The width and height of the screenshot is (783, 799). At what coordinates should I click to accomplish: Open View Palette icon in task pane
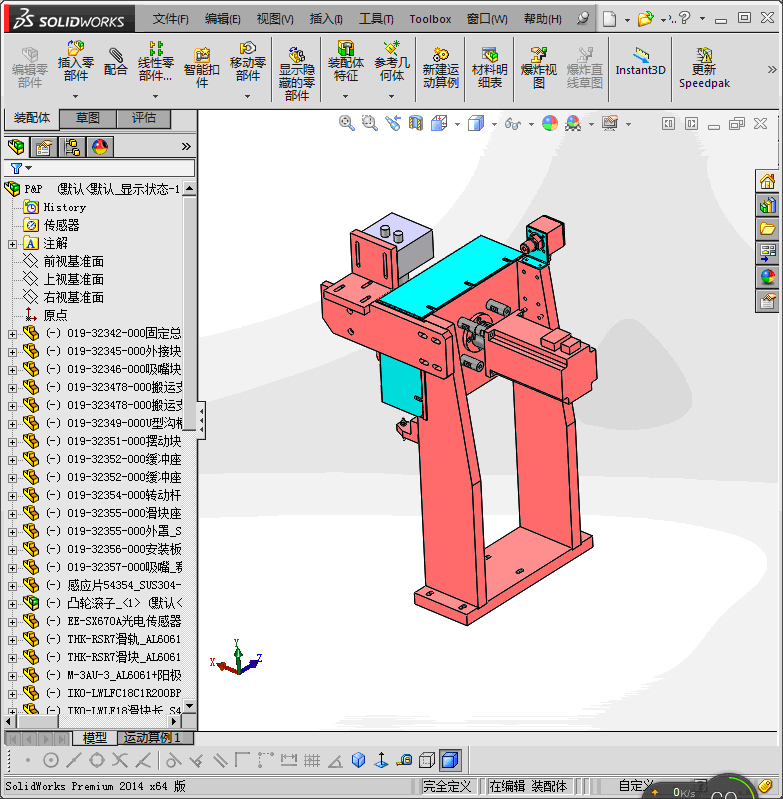tap(767, 253)
